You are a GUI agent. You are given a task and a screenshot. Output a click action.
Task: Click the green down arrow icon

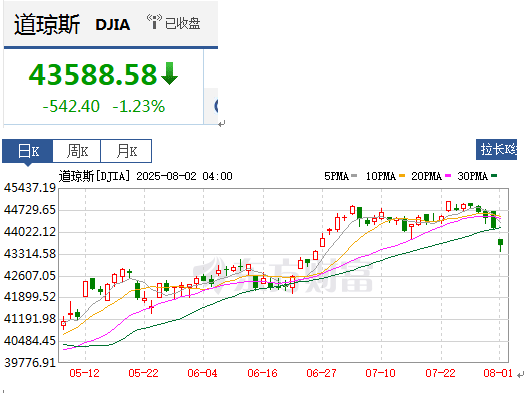tap(170, 73)
